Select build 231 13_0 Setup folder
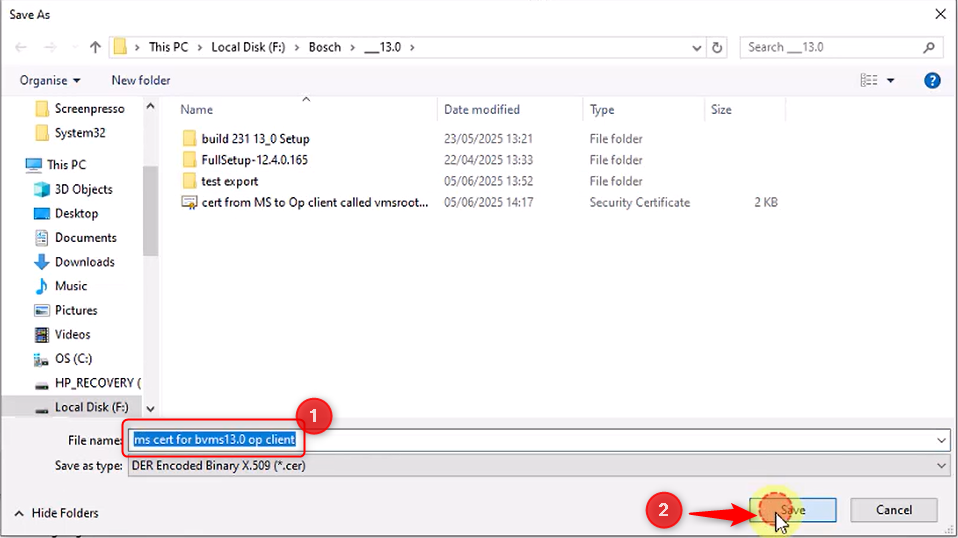 [x=255, y=139]
